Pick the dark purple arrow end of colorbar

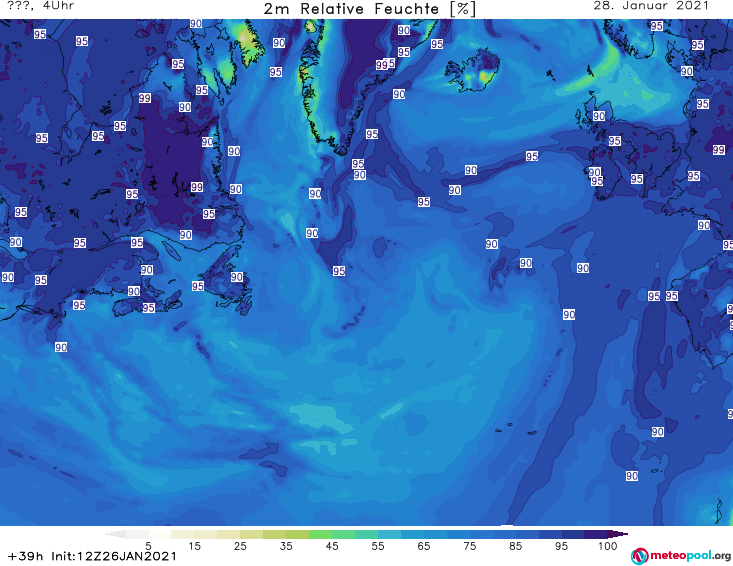point(618,534)
